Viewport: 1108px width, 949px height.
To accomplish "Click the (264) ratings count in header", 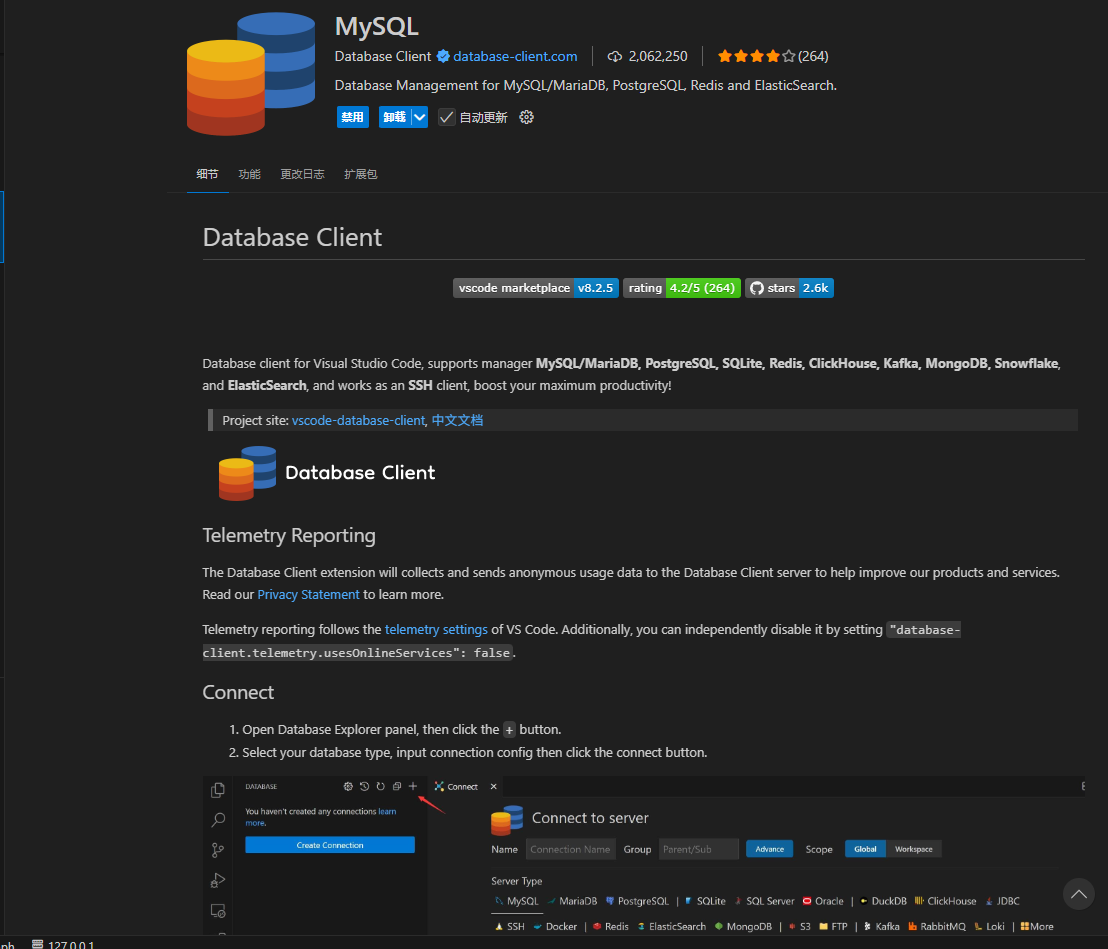I will (813, 57).
